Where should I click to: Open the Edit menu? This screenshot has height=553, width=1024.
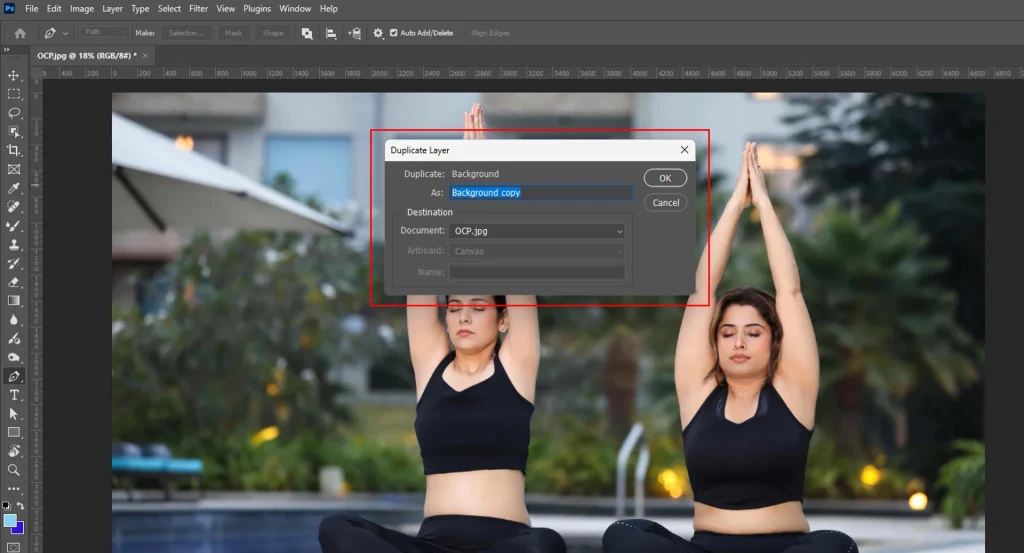coord(54,8)
